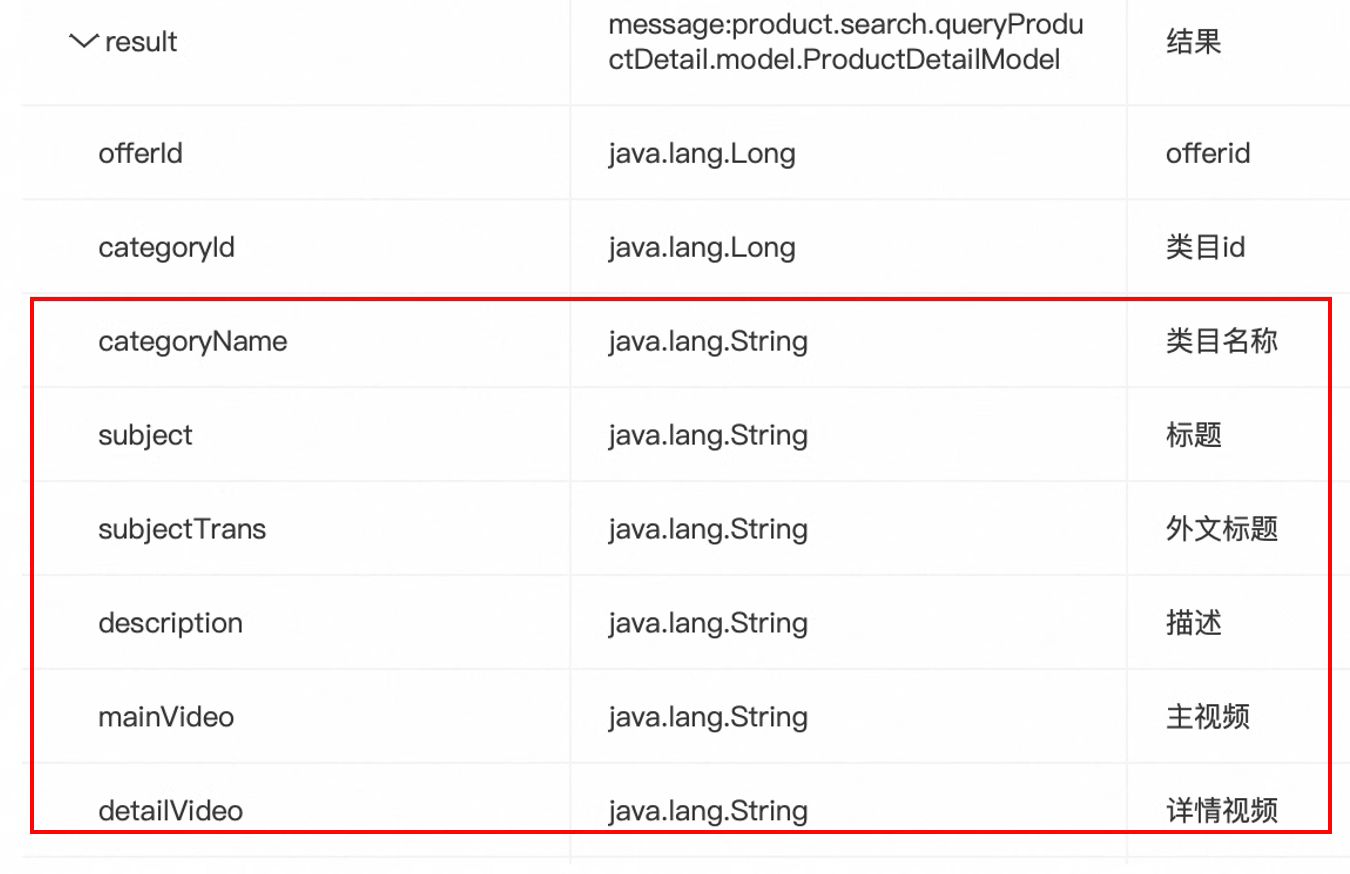This screenshot has width=1350, height=874.
Task: Select the subject field name
Action: pyautogui.click(x=145, y=435)
